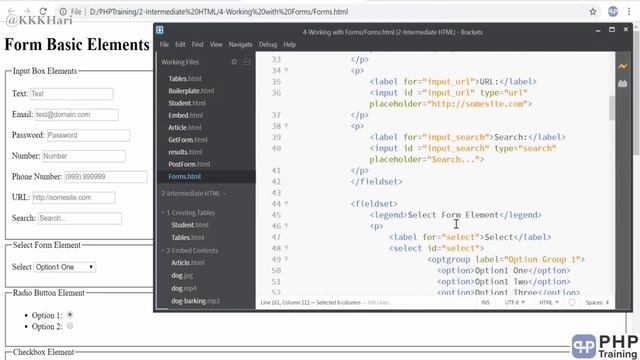Collapse code fold at line 46
Viewport: 640px width, 360px height.
tap(286, 225)
